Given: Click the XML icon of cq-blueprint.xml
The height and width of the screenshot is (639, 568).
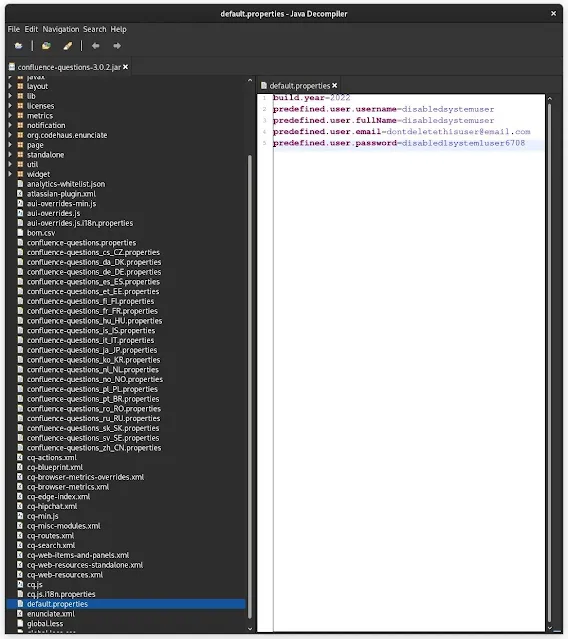Looking at the screenshot, I should coord(20,467).
